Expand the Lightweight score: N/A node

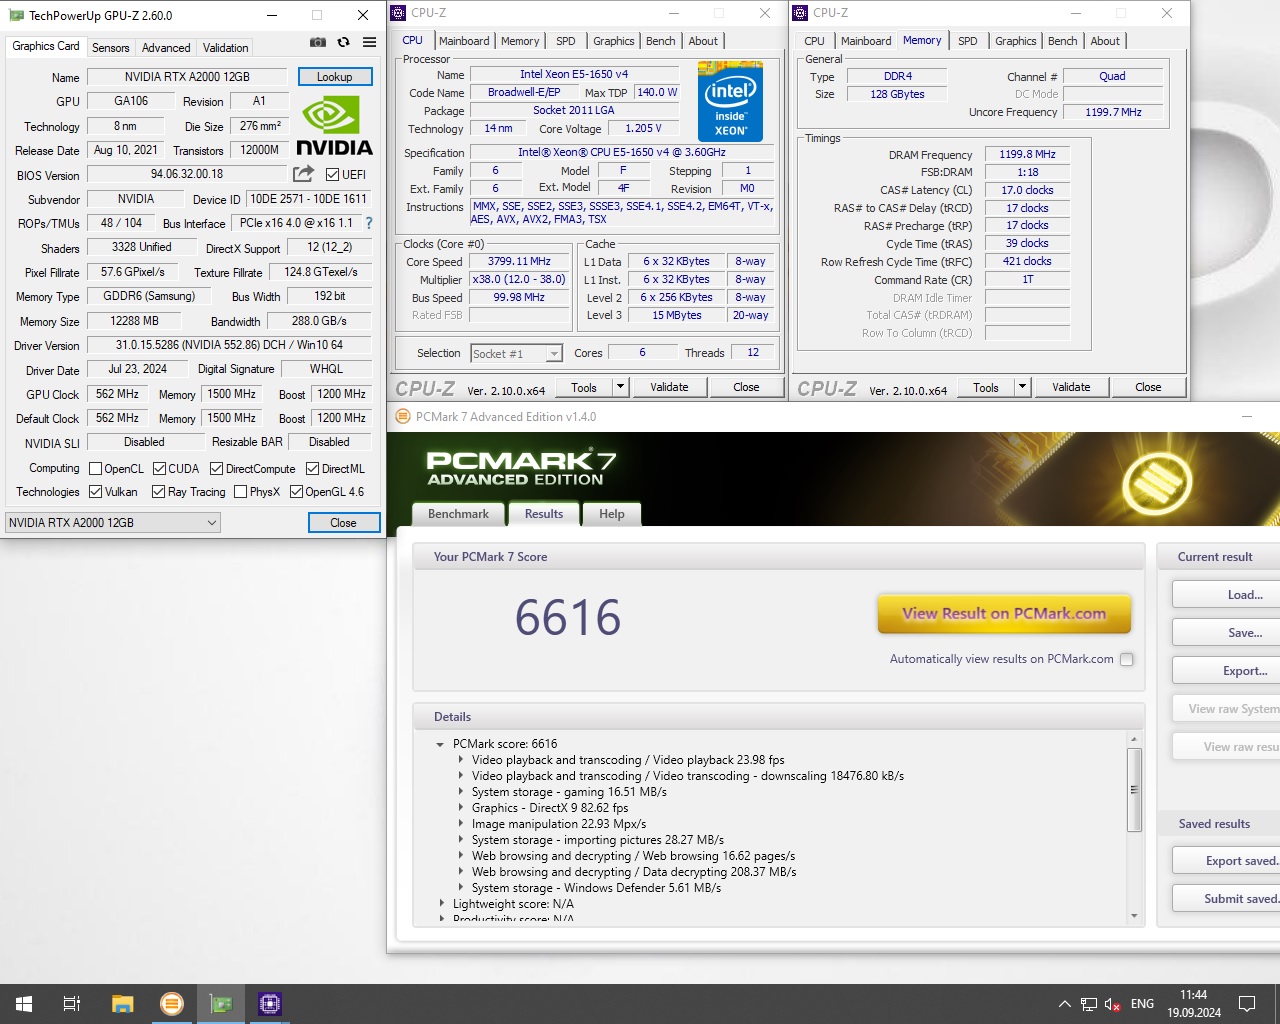(441, 904)
